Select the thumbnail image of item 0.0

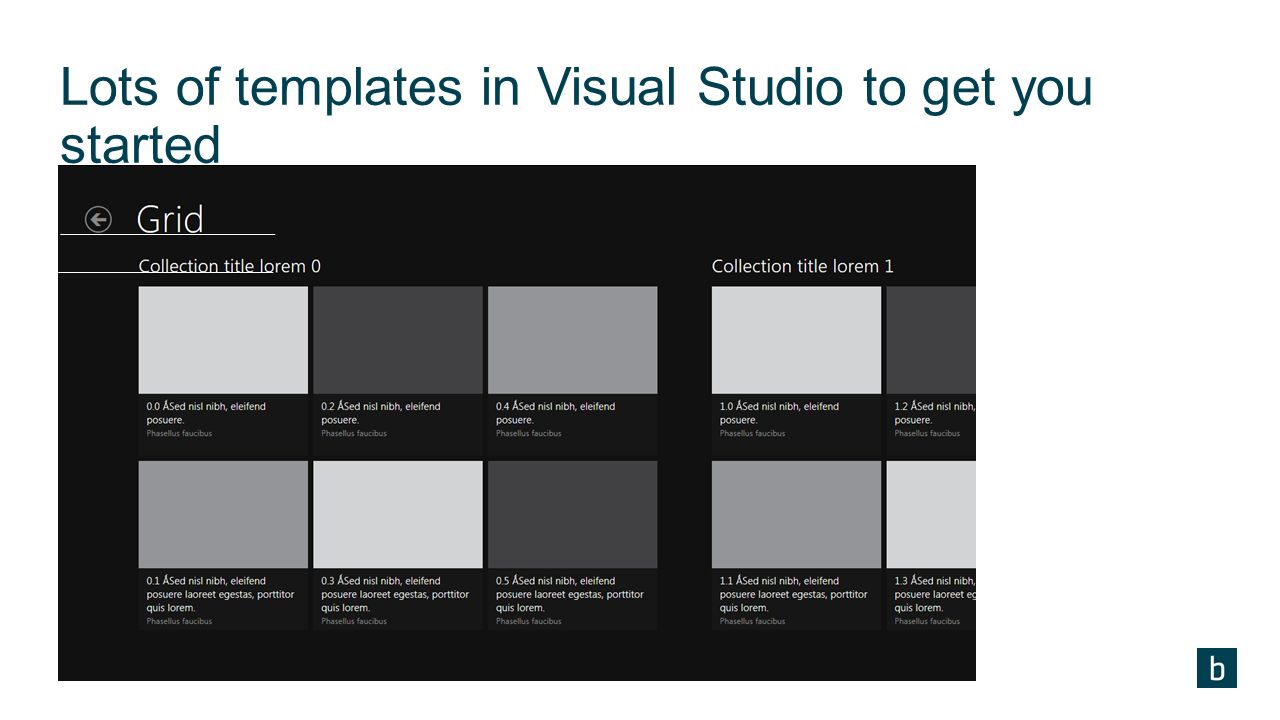[x=223, y=340]
